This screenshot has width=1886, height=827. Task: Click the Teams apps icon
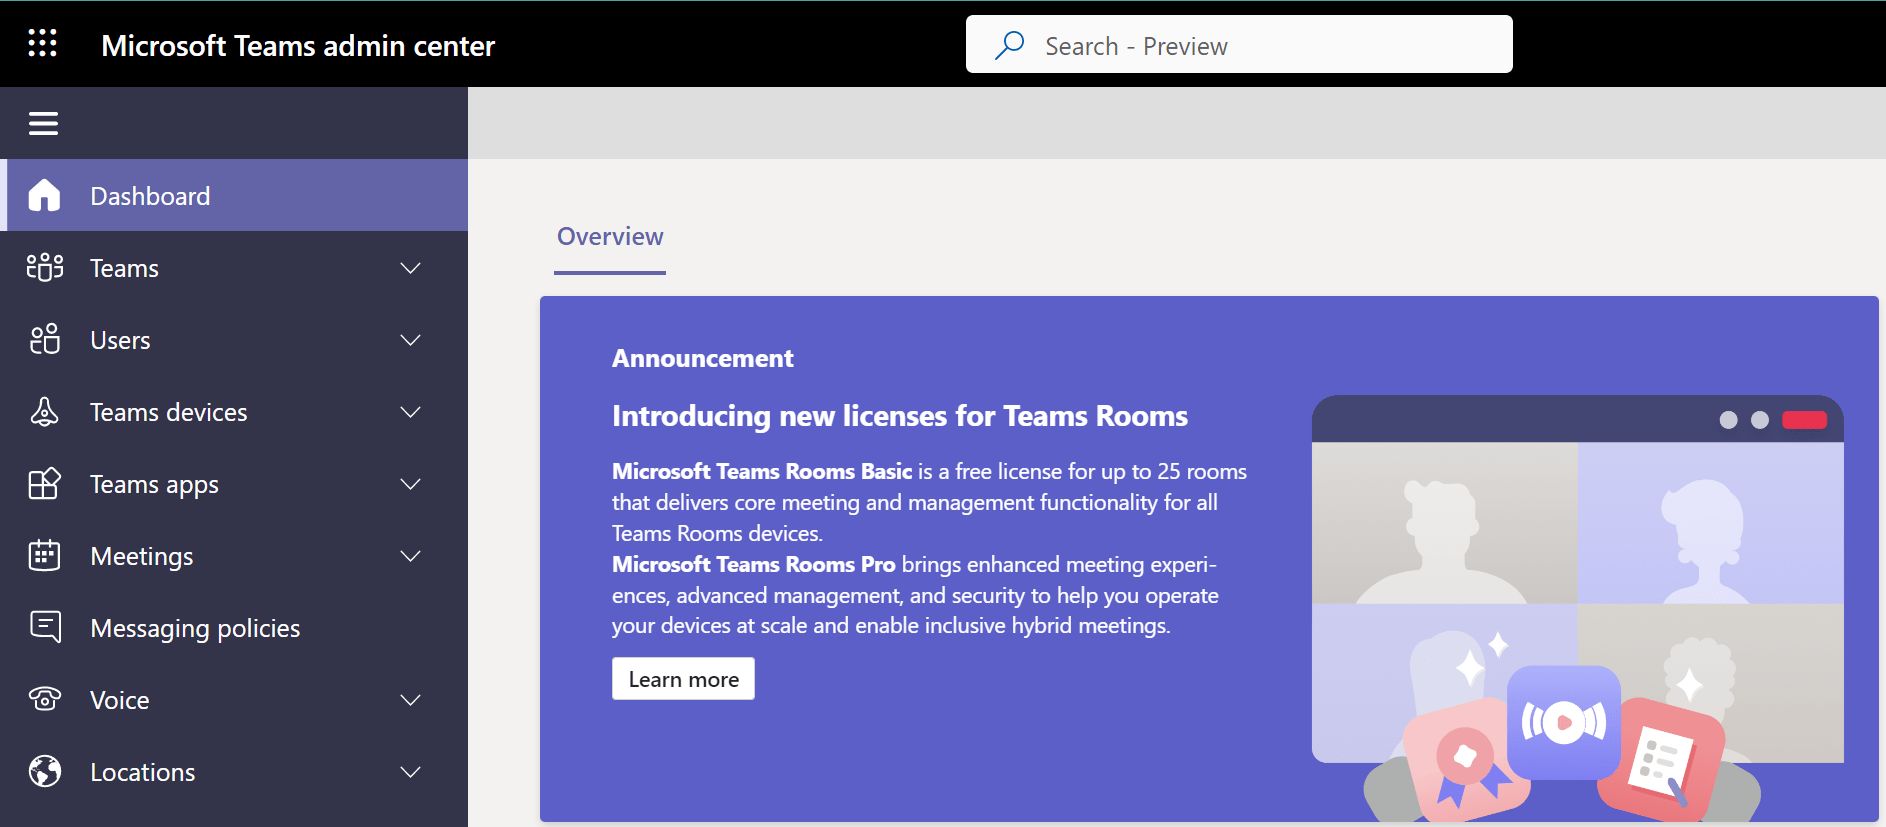44,483
